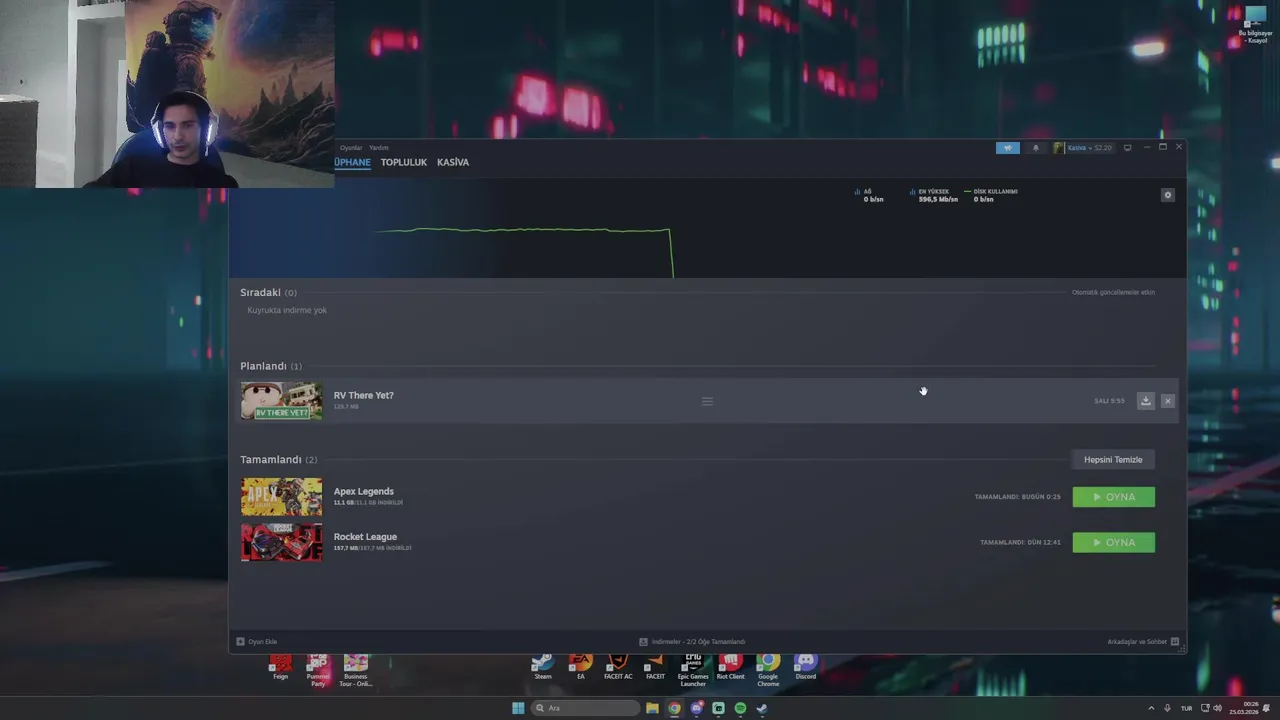Open the Oyunlar menu
This screenshot has height=720, width=1280.
[351, 148]
